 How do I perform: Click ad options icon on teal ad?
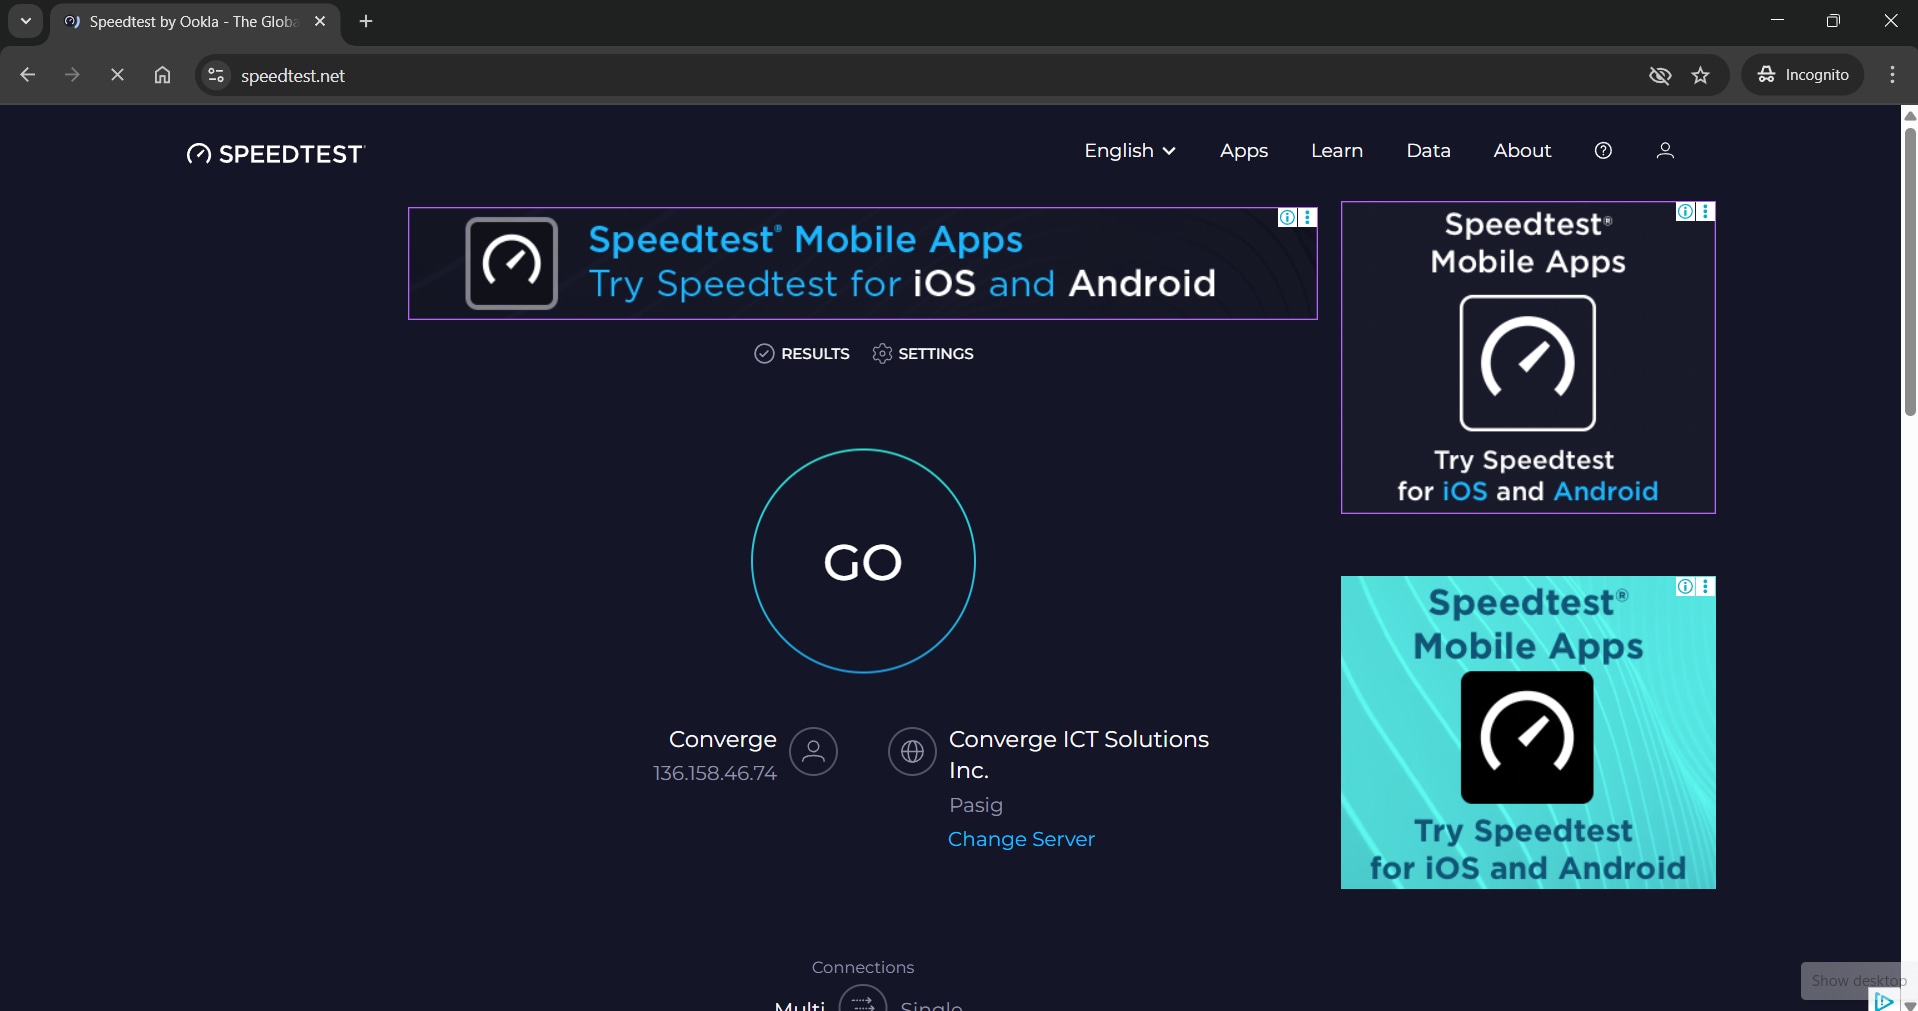[1706, 586]
